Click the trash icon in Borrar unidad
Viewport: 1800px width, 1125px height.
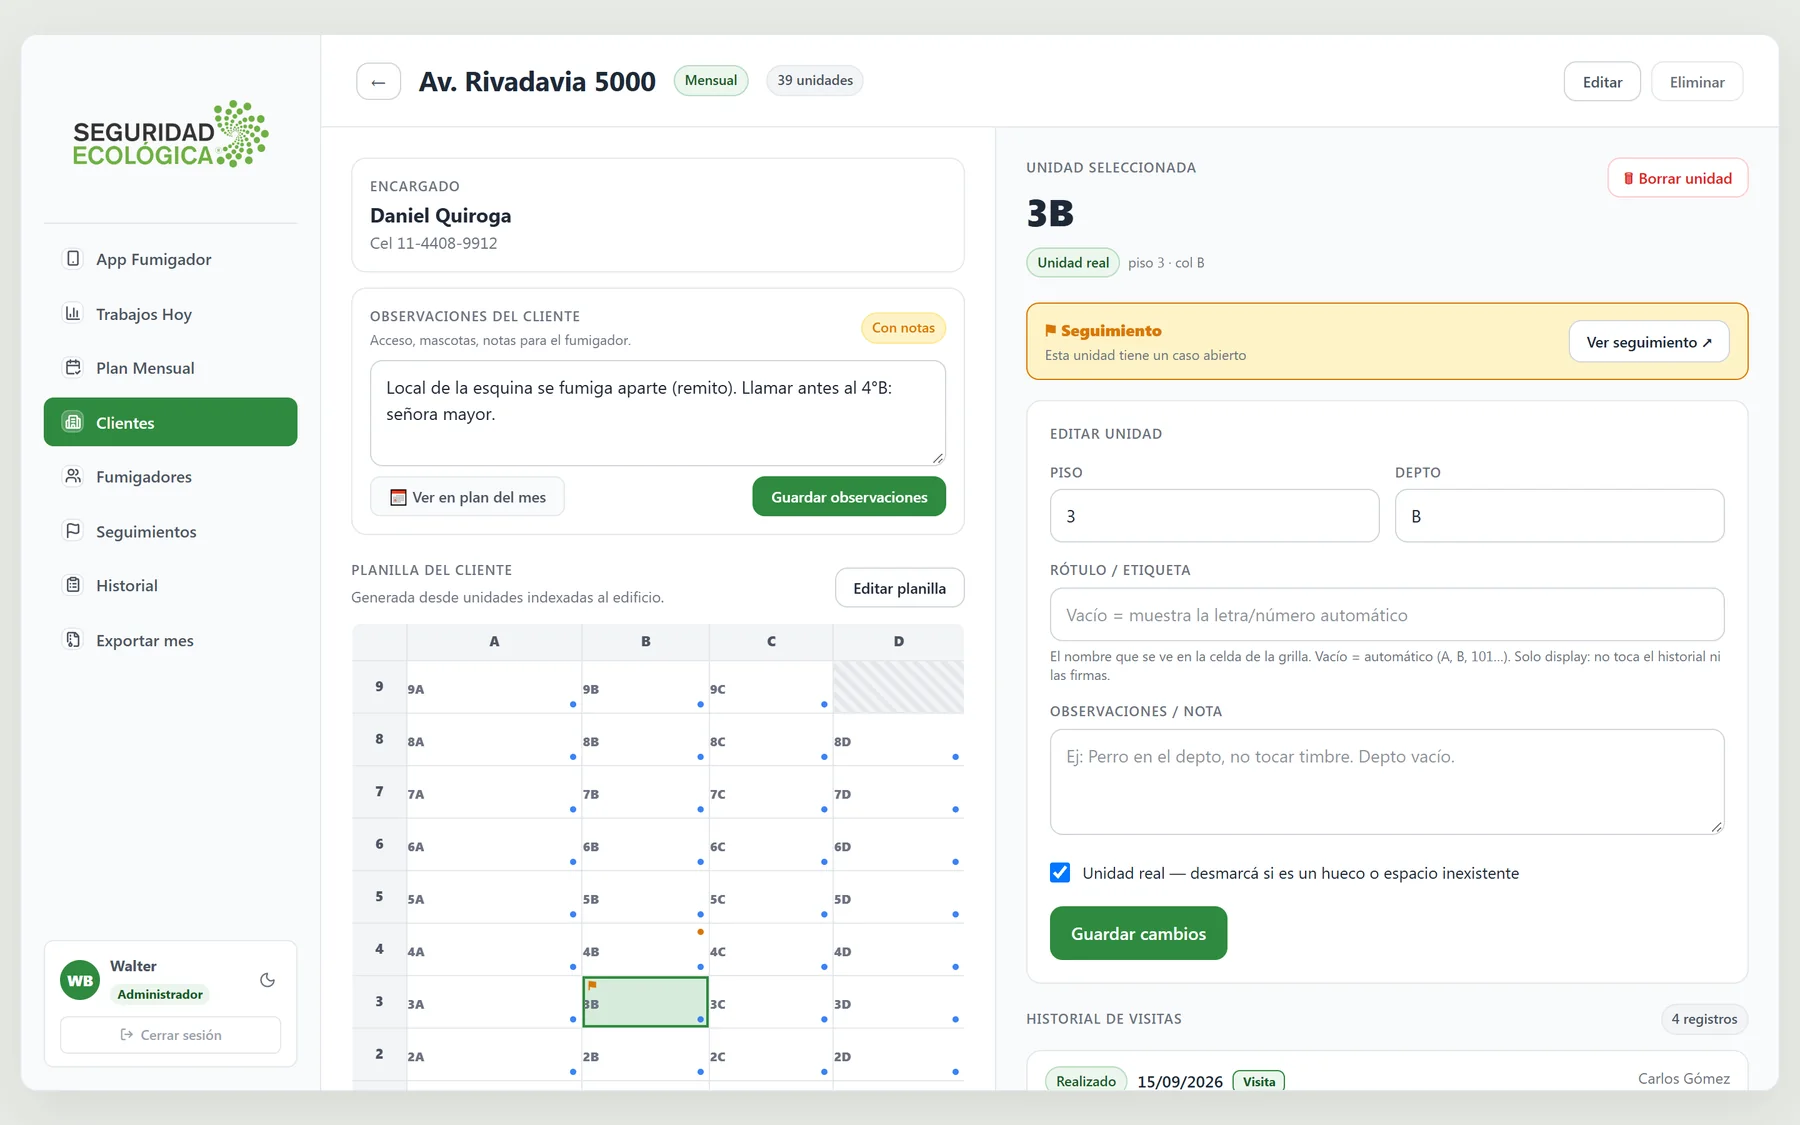(x=1629, y=178)
